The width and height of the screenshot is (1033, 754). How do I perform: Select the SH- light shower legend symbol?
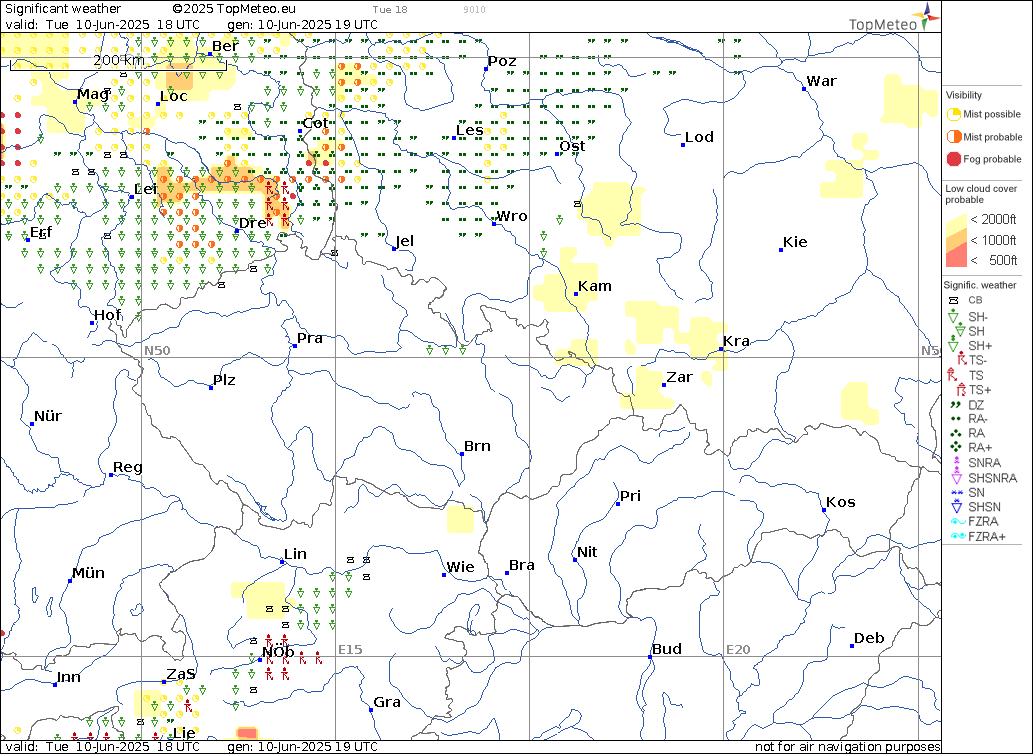click(953, 317)
